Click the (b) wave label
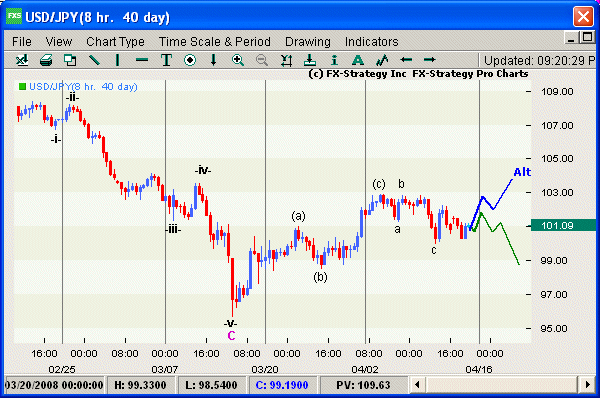The image size is (600, 398). (x=320, y=277)
